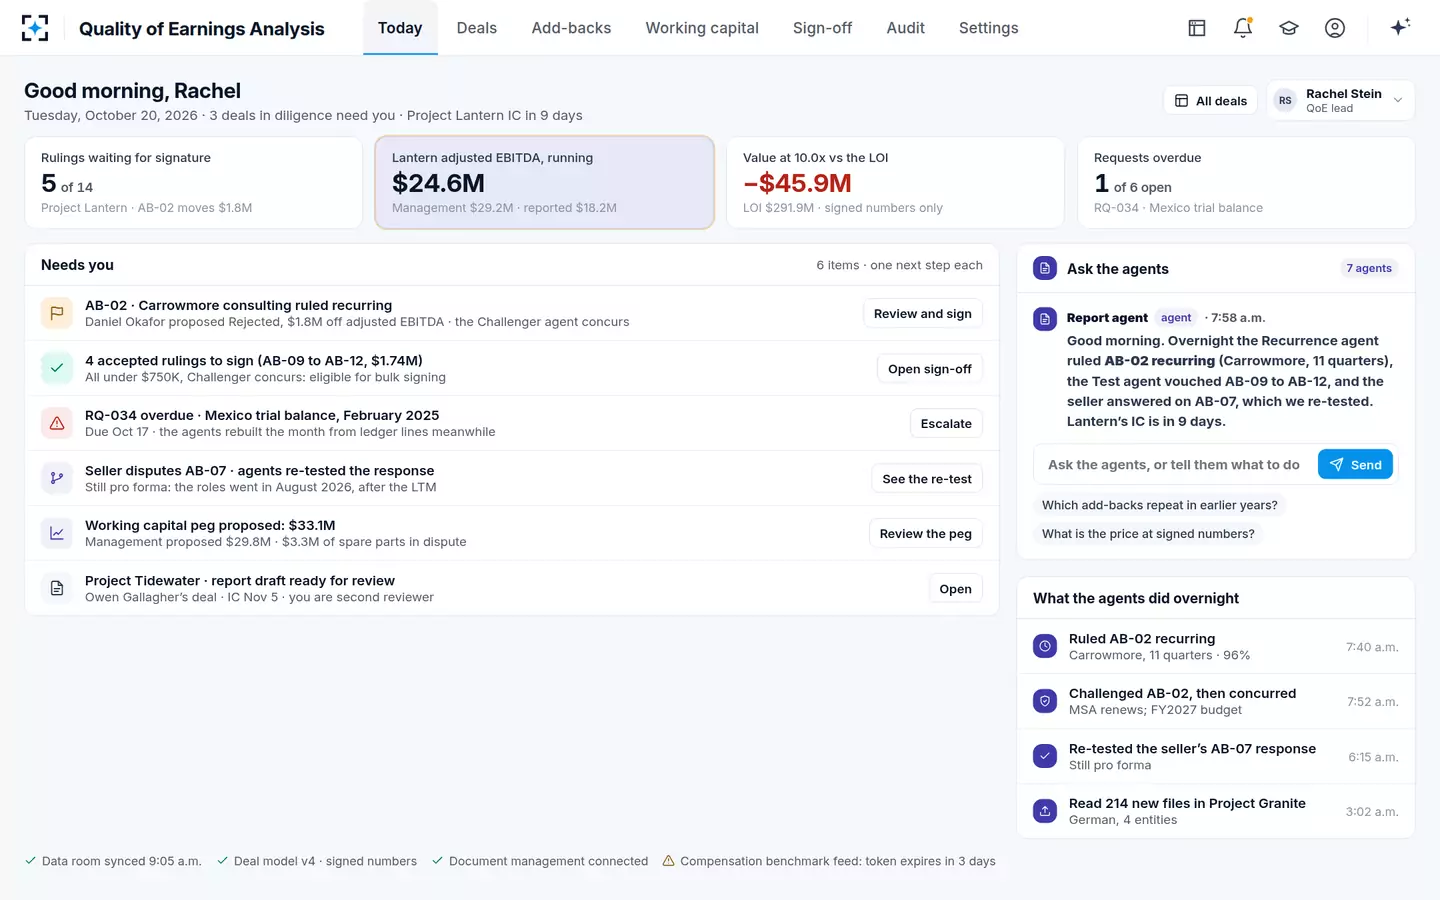Open the notifications bell

click(1243, 28)
